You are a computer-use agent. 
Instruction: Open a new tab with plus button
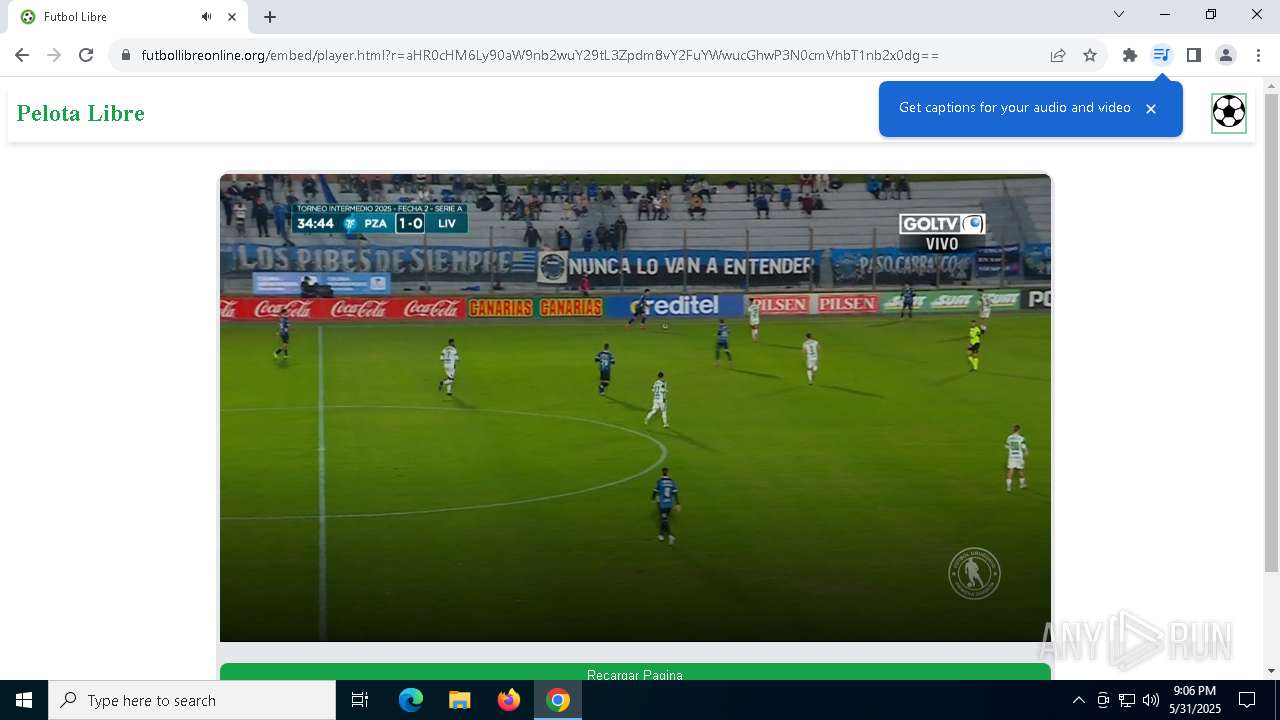tap(270, 17)
